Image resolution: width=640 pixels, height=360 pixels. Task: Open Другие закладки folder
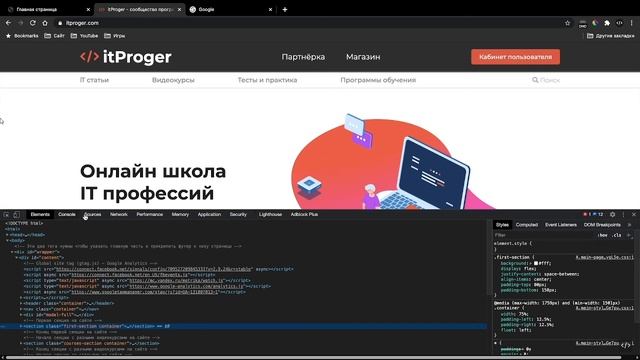(x=611, y=36)
